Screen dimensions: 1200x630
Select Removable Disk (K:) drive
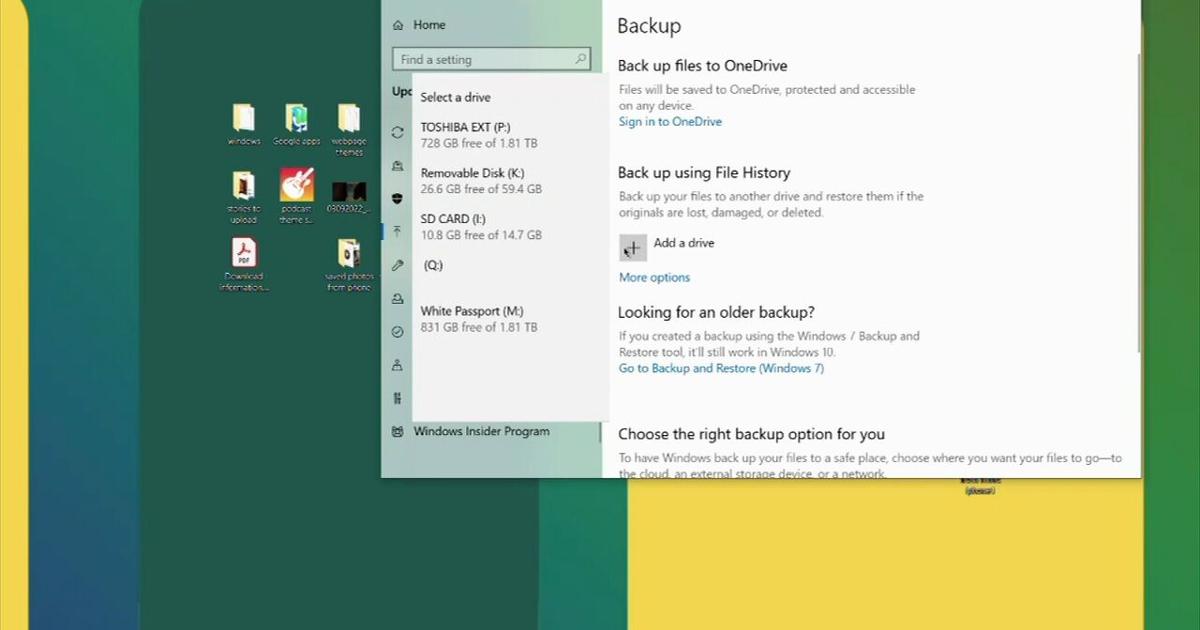tap(510, 181)
